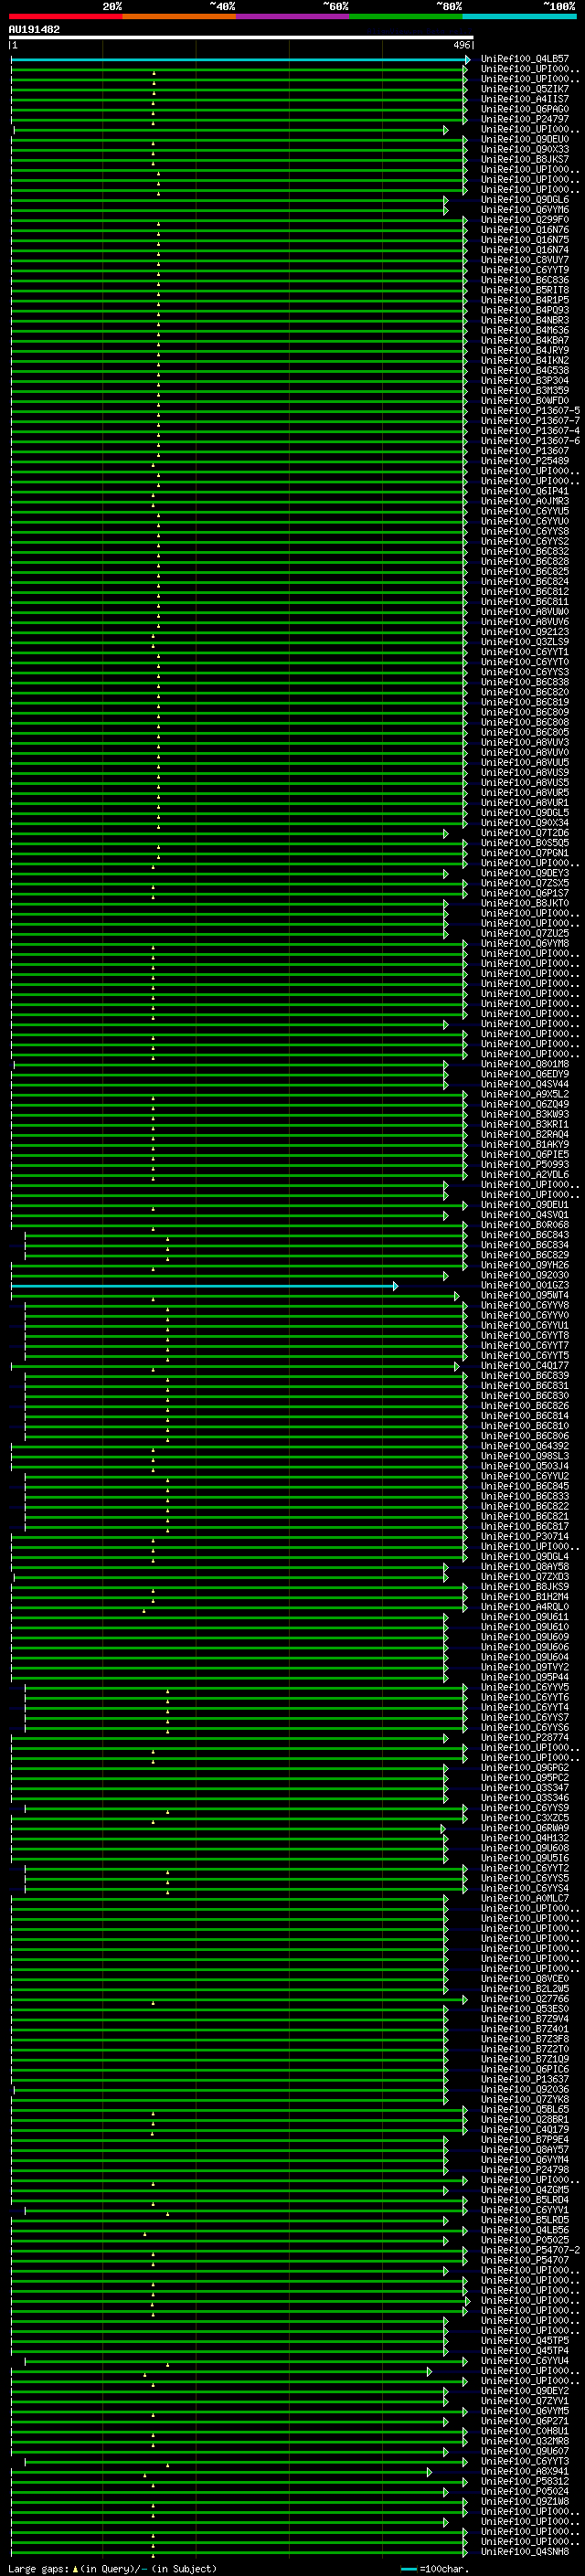This screenshot has width=585, height=2576.
Task: Open hit UniRef100_A4IIS7
Action: 525,99
